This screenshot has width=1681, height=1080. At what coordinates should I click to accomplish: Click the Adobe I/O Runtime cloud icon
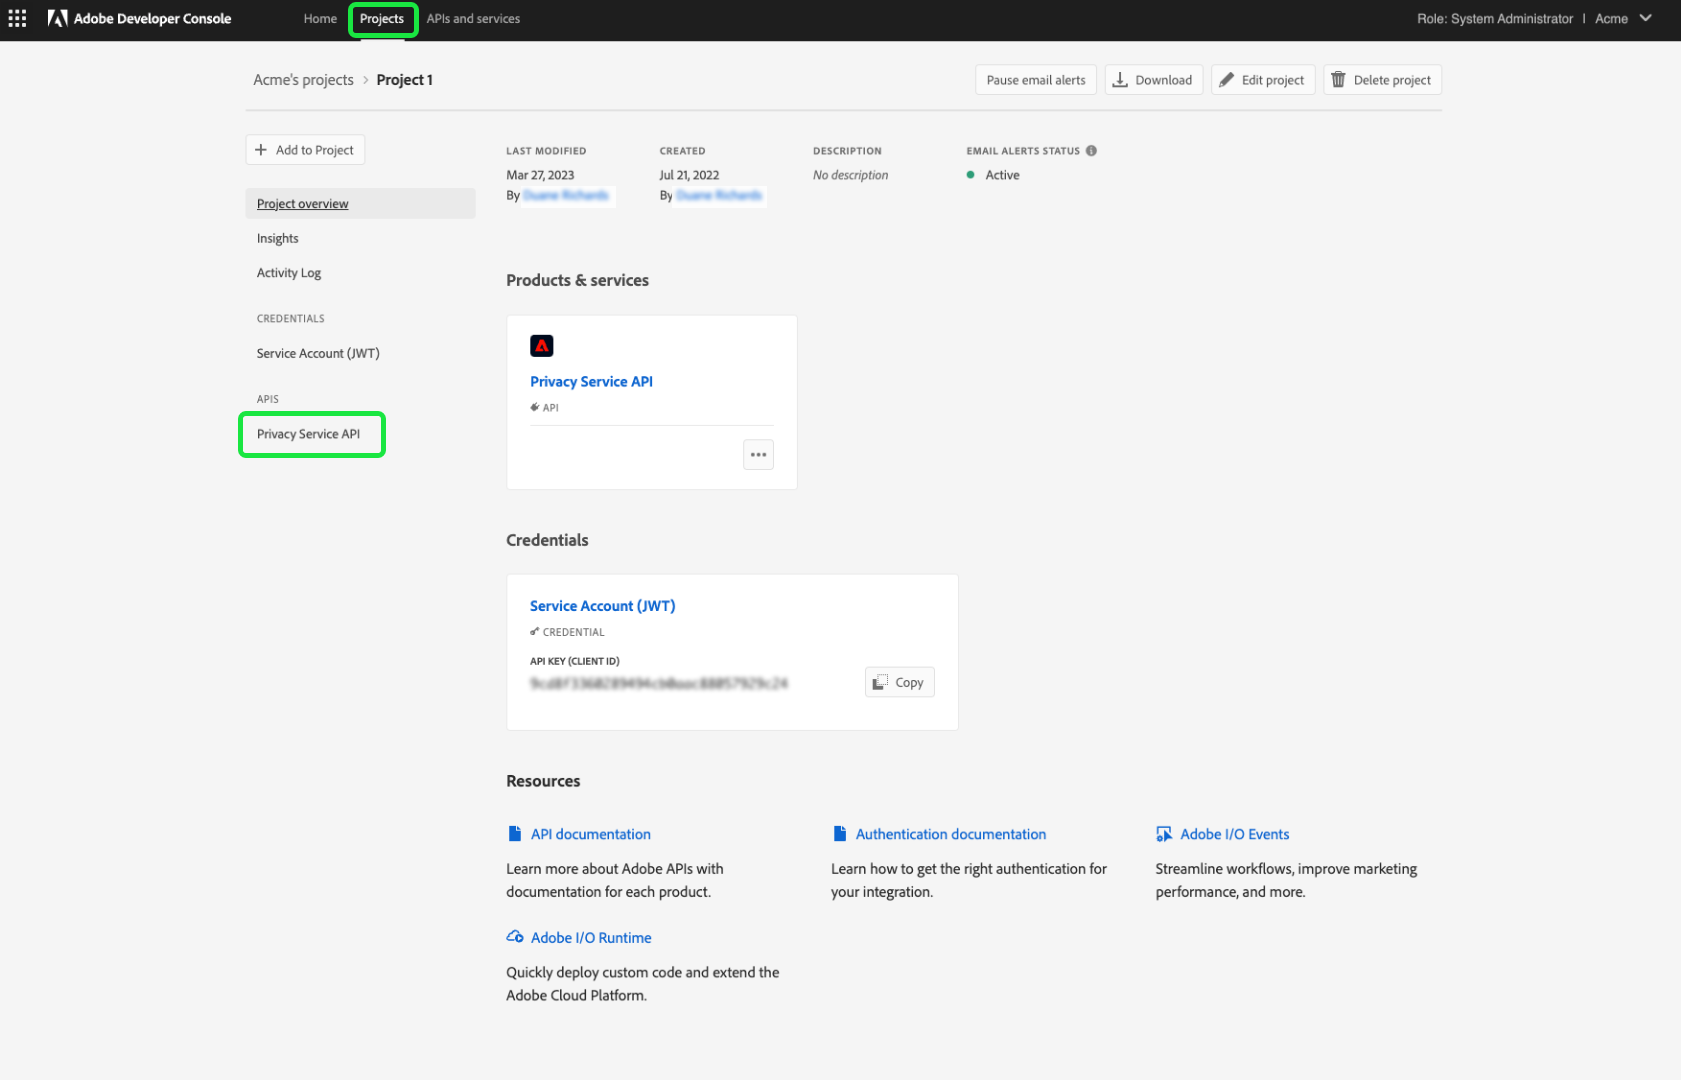515,937
